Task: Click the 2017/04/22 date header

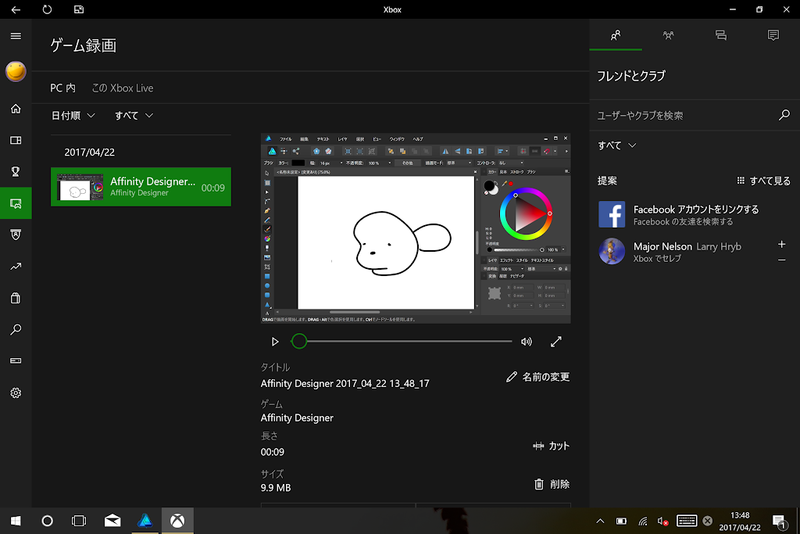Action: 89,152
